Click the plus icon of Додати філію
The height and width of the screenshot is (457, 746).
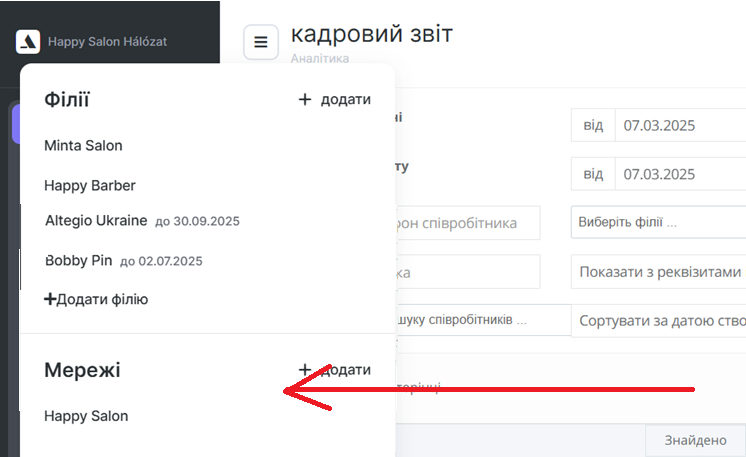tap(50, 299)
